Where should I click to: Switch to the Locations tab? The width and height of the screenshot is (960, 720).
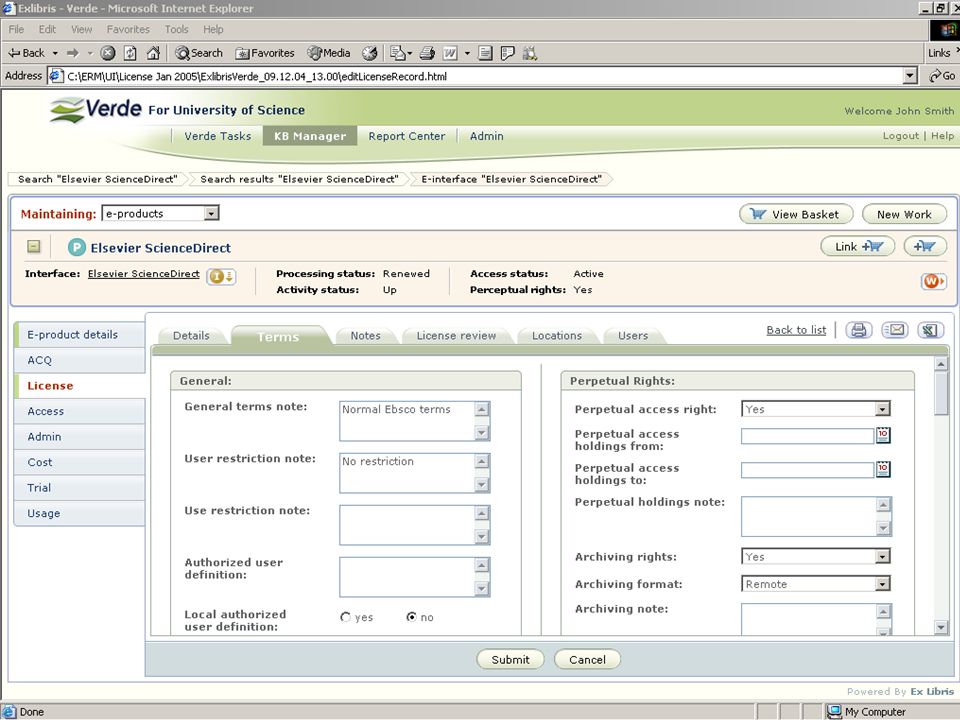(557, 336)
